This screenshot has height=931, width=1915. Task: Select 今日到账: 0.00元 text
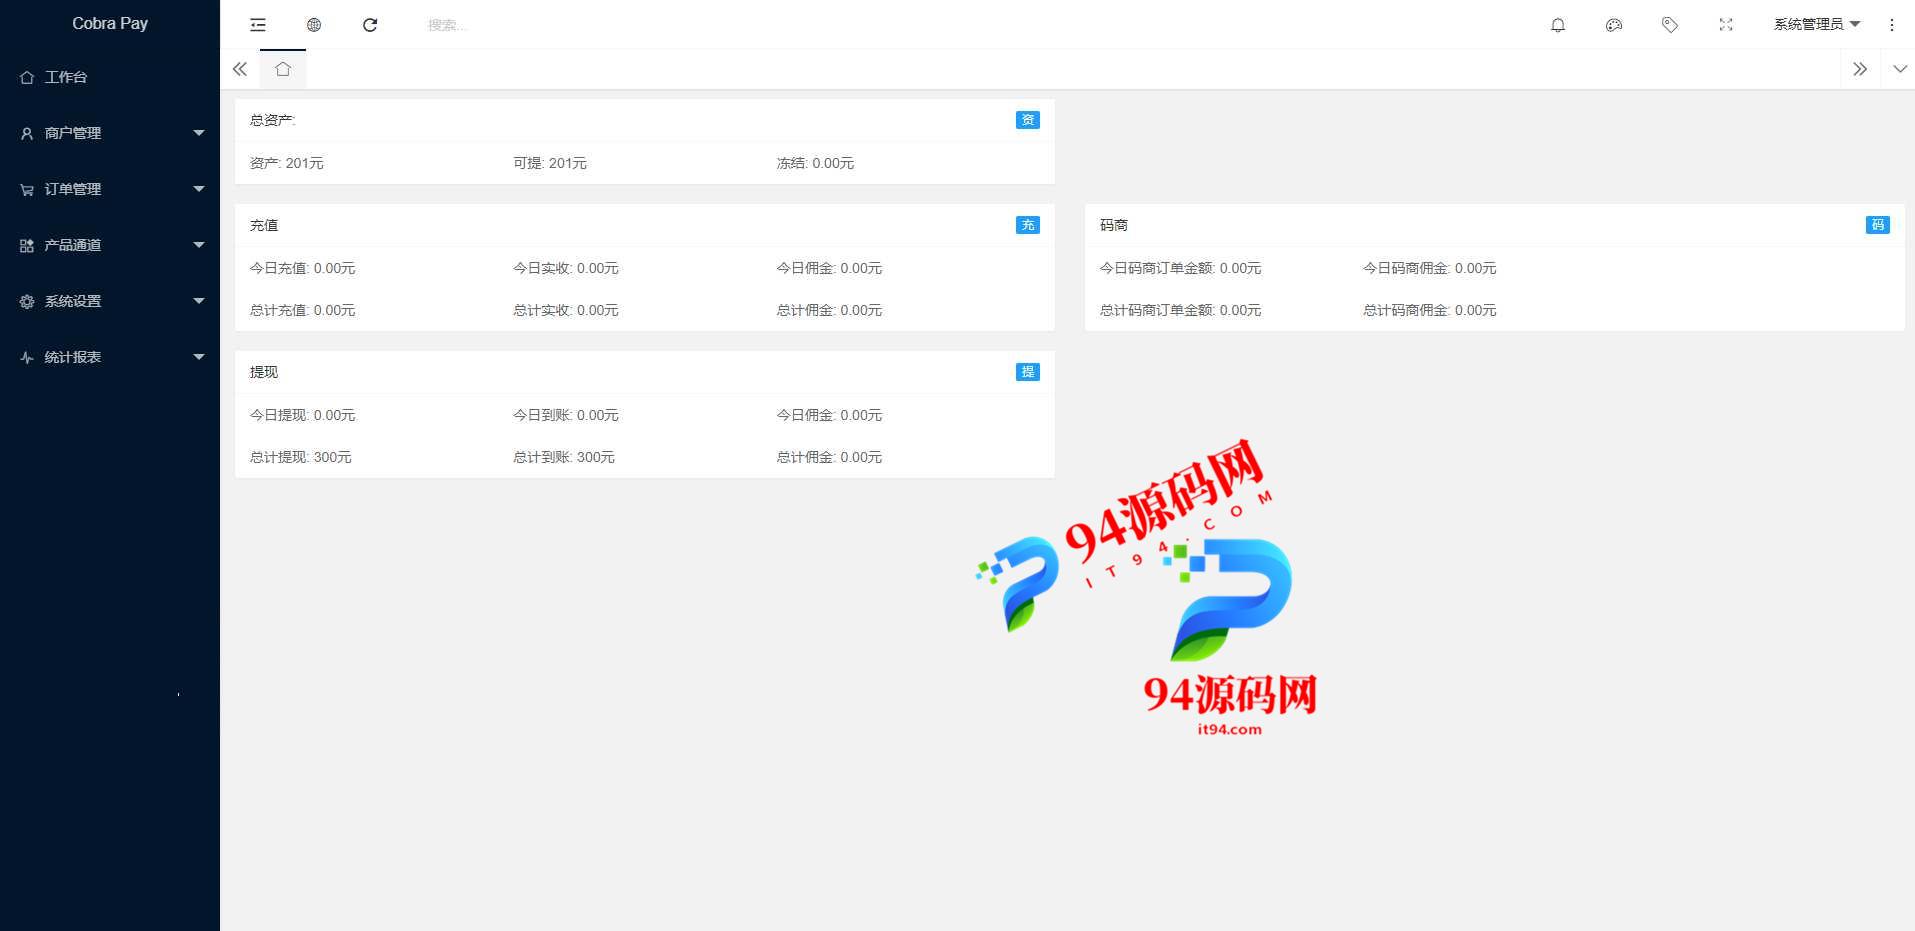click(566, 415)
